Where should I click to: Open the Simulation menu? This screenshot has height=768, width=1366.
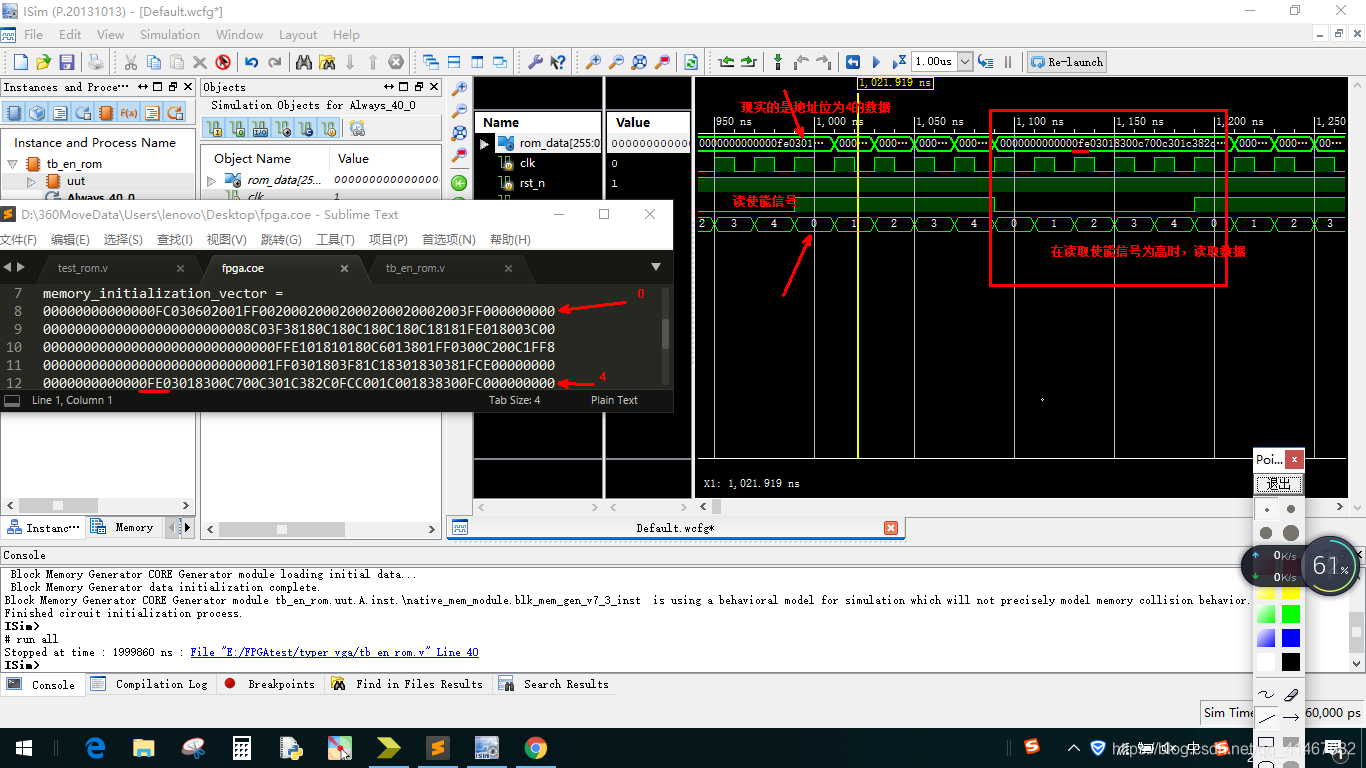tap(169, 34)
